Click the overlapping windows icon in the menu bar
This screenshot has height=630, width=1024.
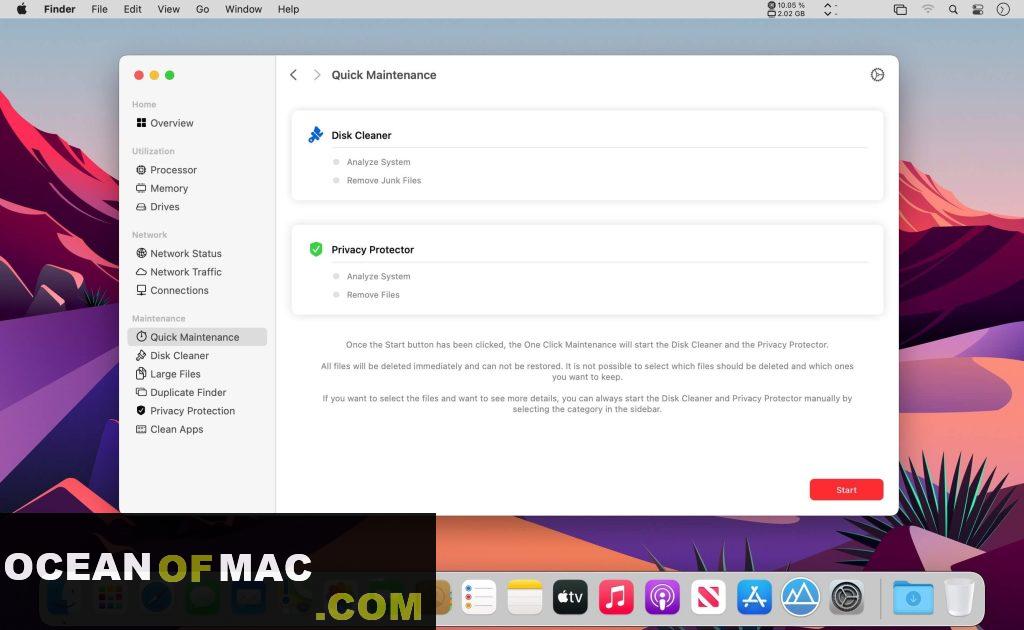(x=900, y=9)
